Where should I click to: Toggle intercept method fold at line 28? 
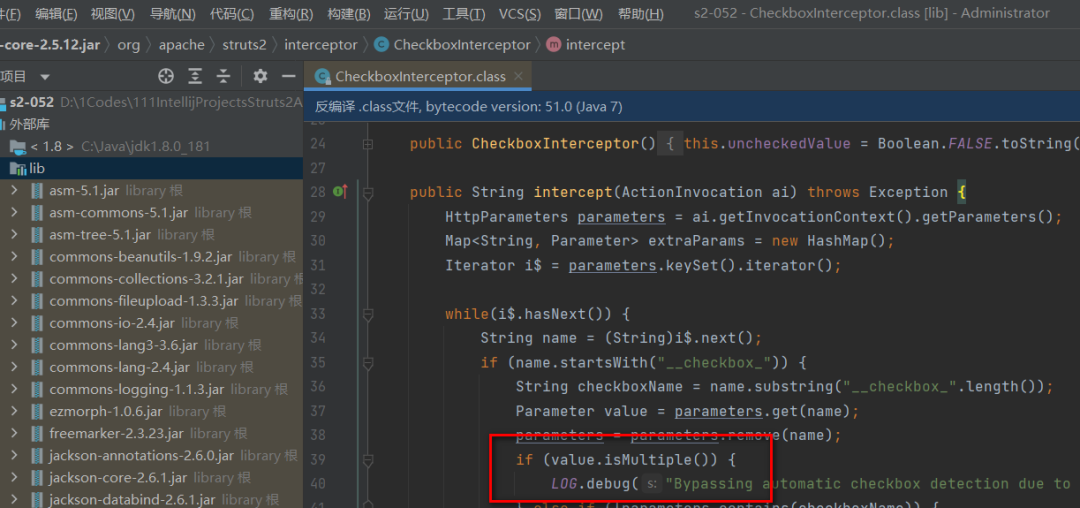point(367,193)
